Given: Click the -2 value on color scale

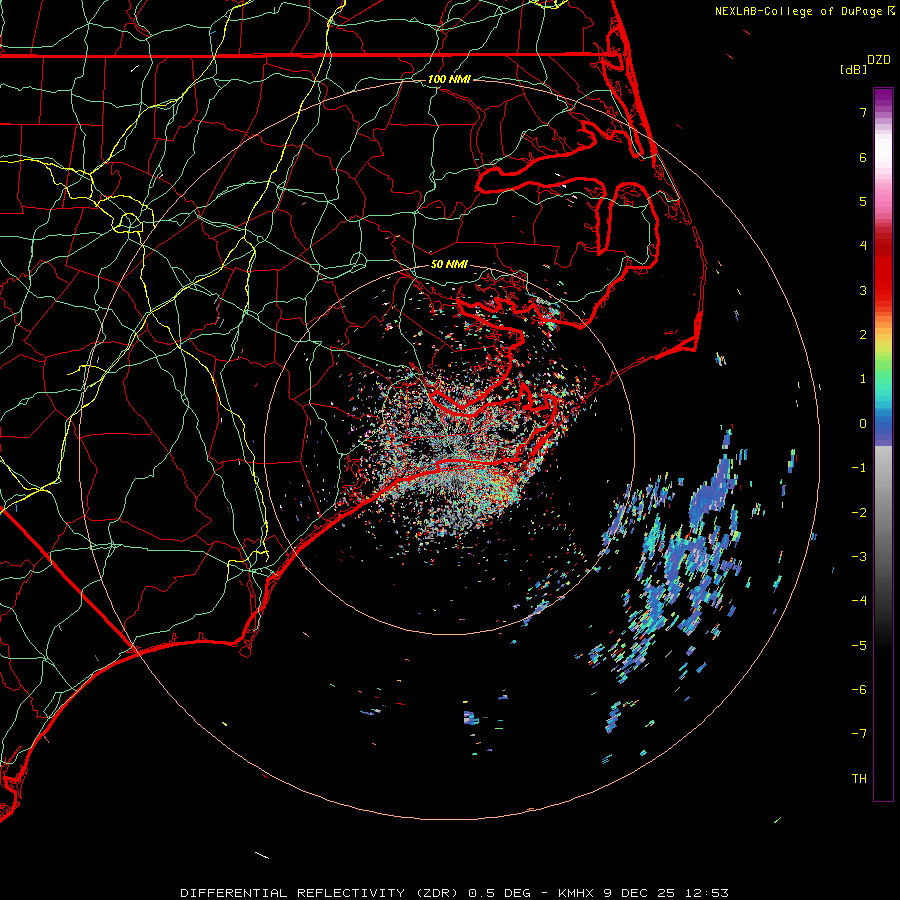Looking at the screenshot, I should (859, 512).
